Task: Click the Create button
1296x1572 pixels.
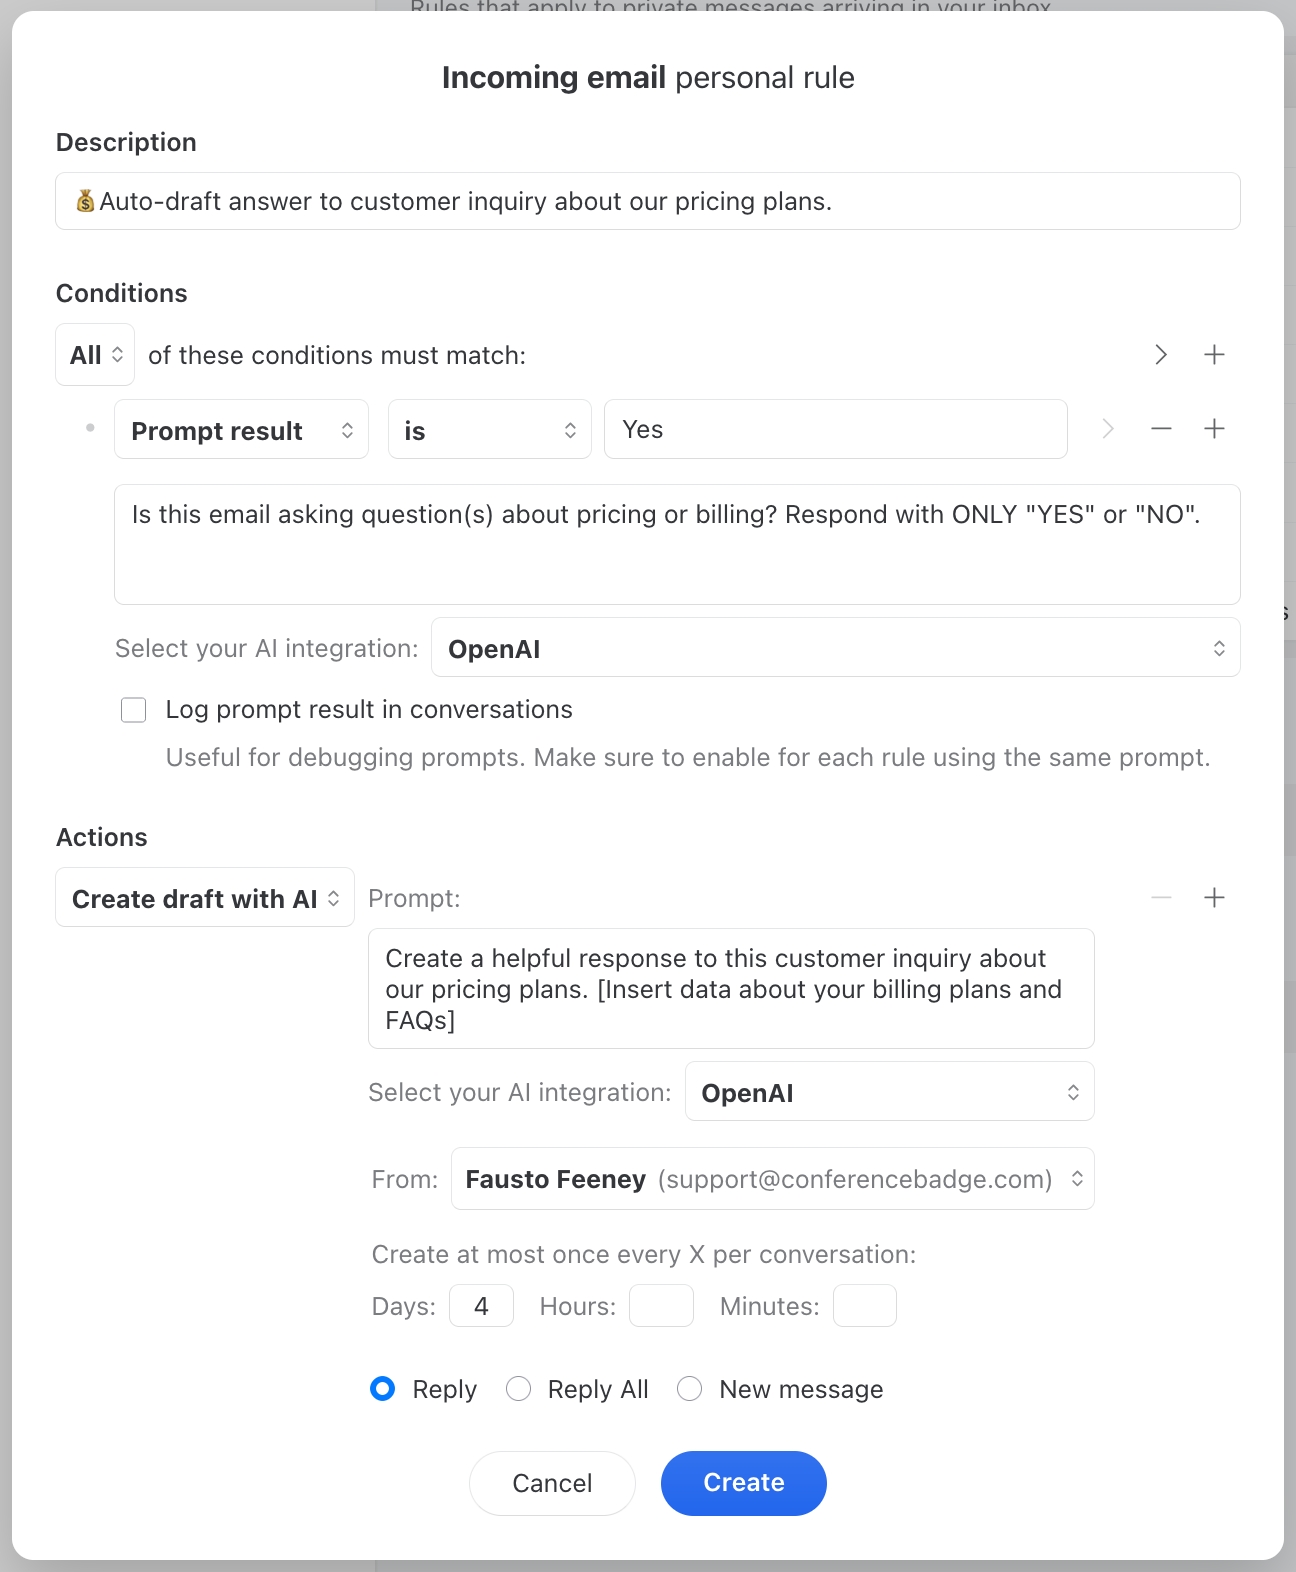Action: pos(743,1483)
